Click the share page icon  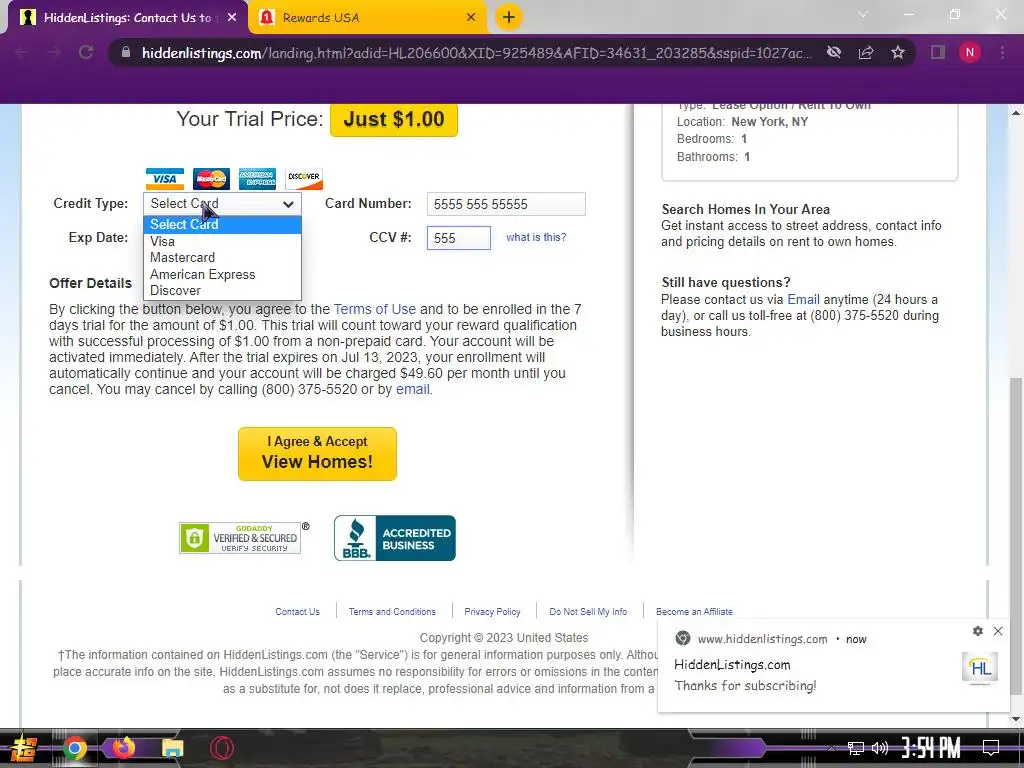point(866,52)
